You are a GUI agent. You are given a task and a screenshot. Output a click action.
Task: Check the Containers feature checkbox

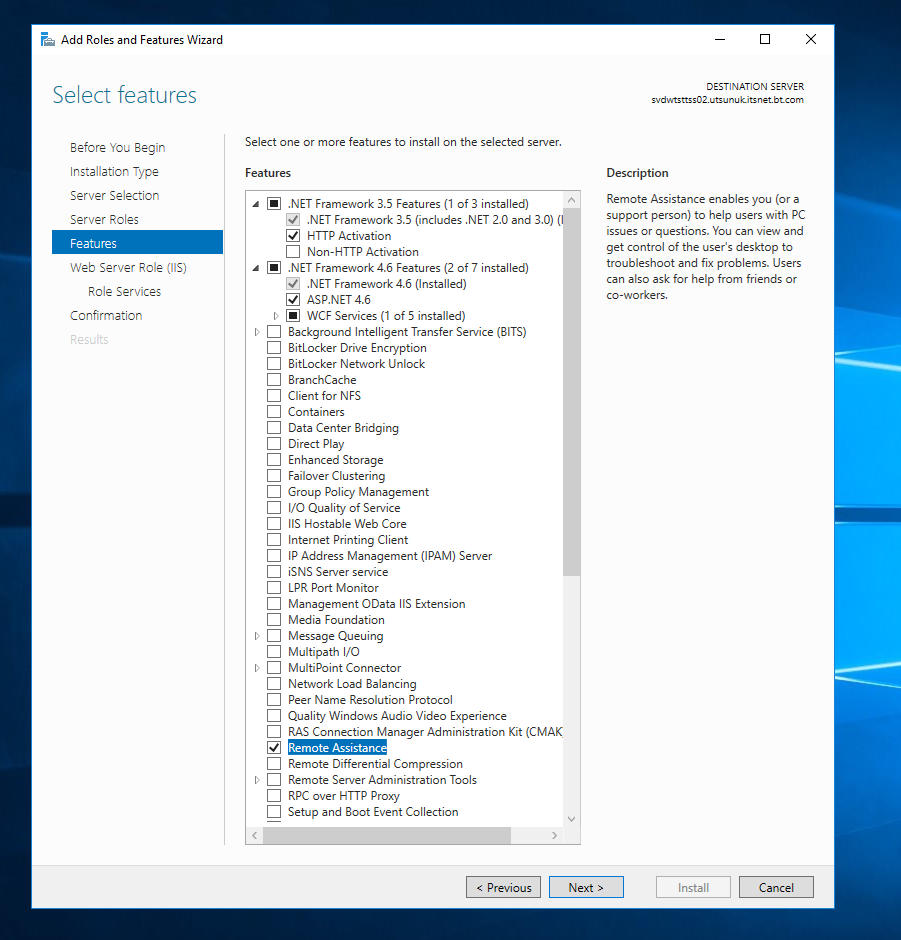(x=274, y=412)
